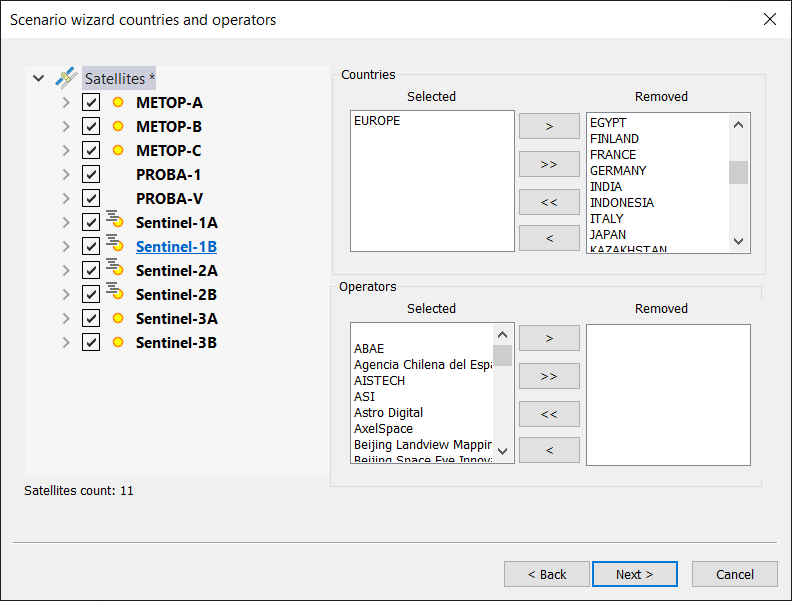Select EUROPE in the Selected countries list
This screenshot has height=601, width=792.
pyautogui.click(x=377, y=121)
